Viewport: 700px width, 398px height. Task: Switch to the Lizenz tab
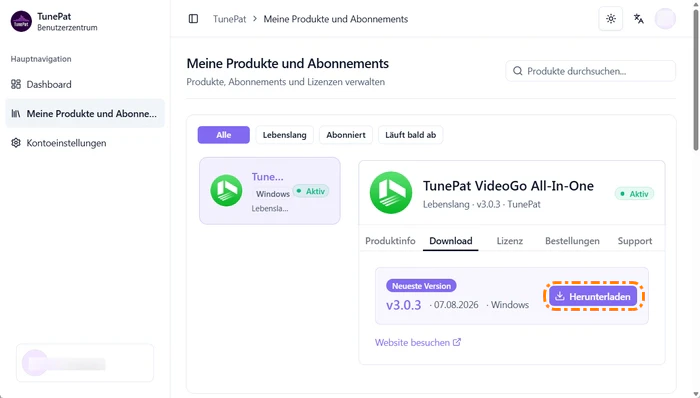pyautogui.click(x=509, y=241)
